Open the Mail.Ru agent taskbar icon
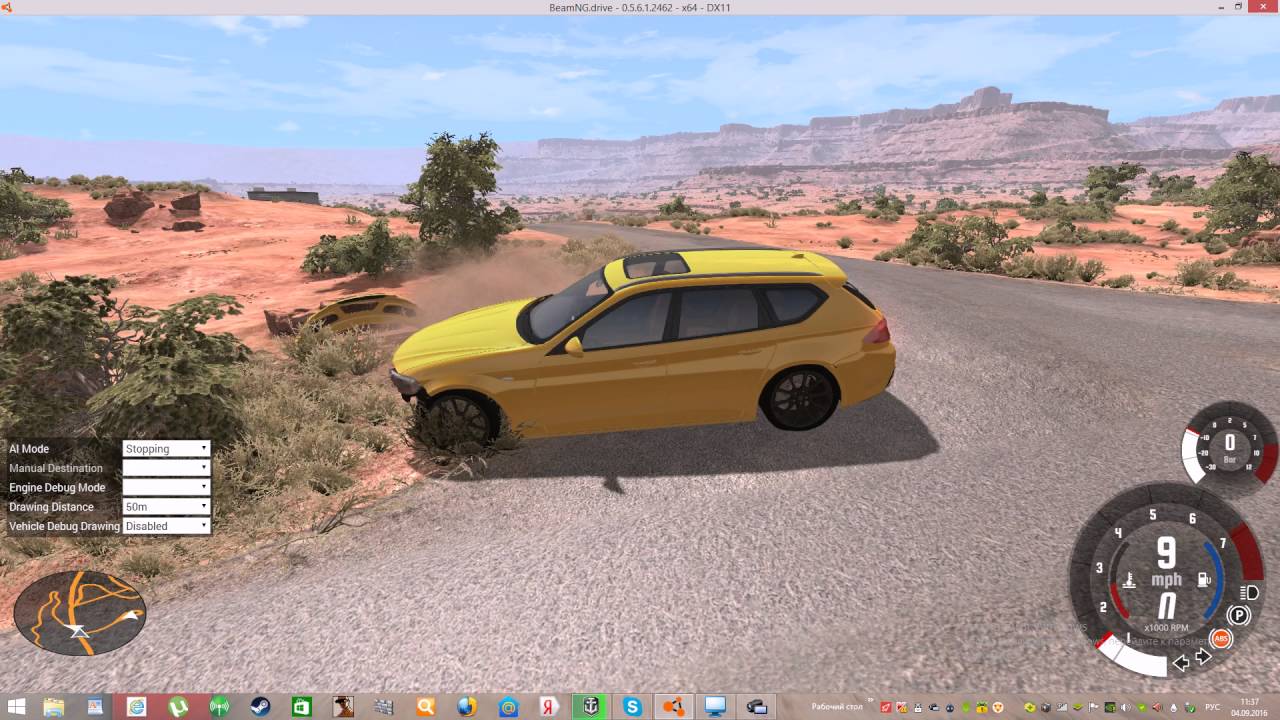The height and width of the screenshot is (720, 1280). tap(508, 707)
